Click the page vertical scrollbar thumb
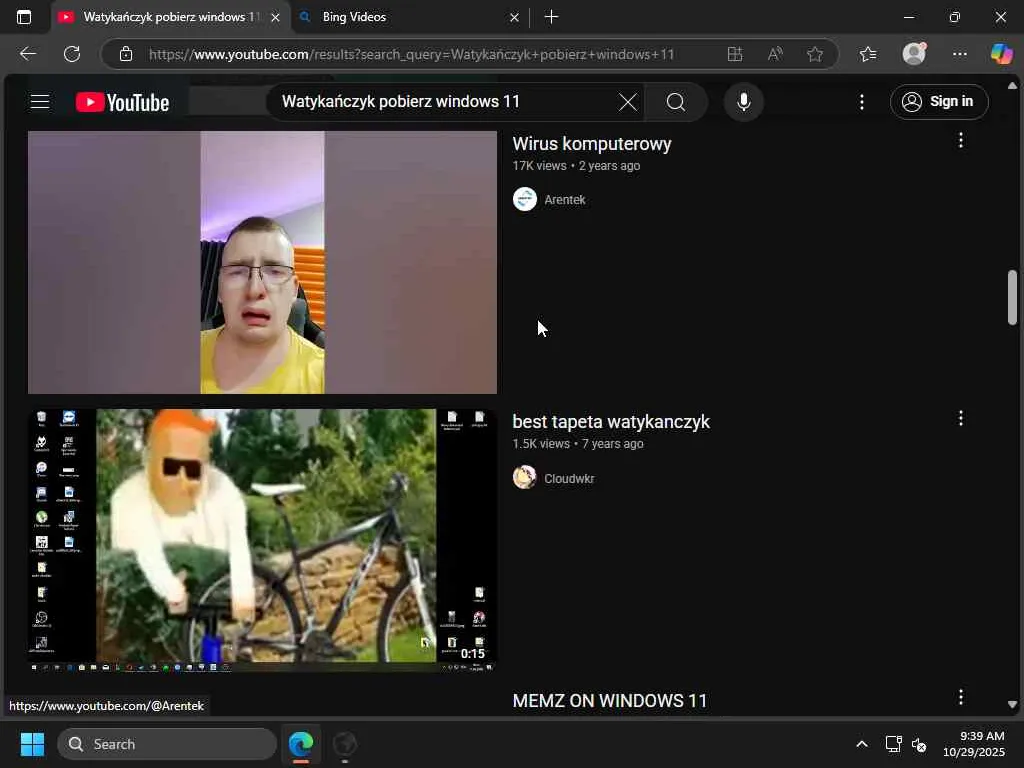 [1012, 297]
